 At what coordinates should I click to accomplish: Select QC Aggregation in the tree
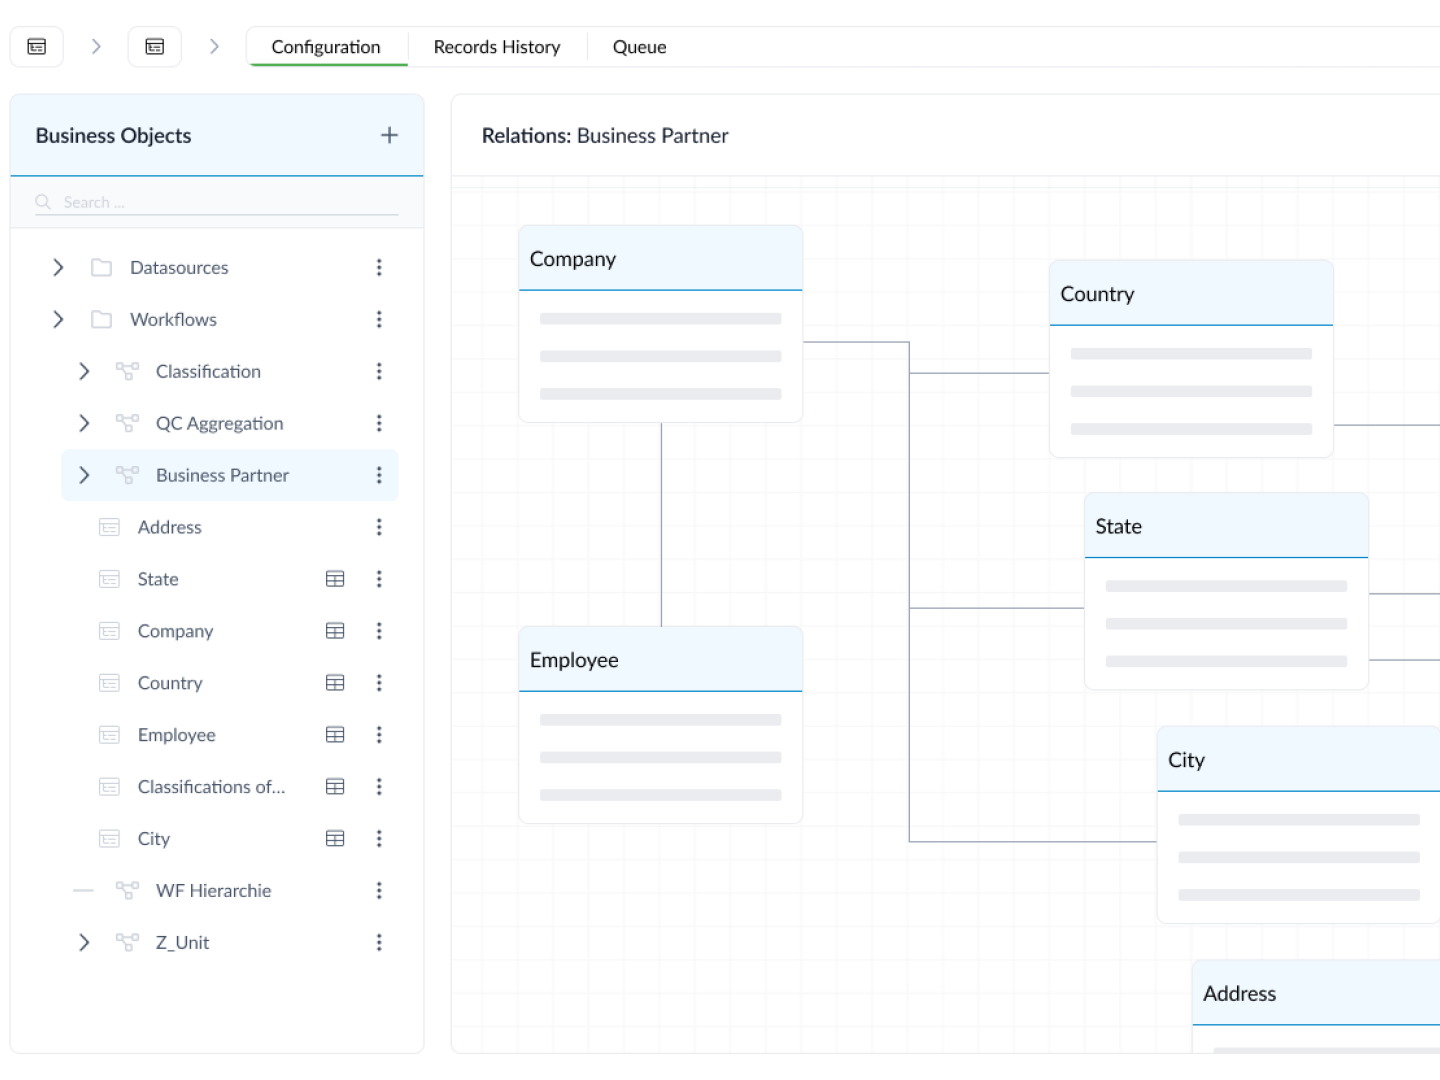pos(220,423)
